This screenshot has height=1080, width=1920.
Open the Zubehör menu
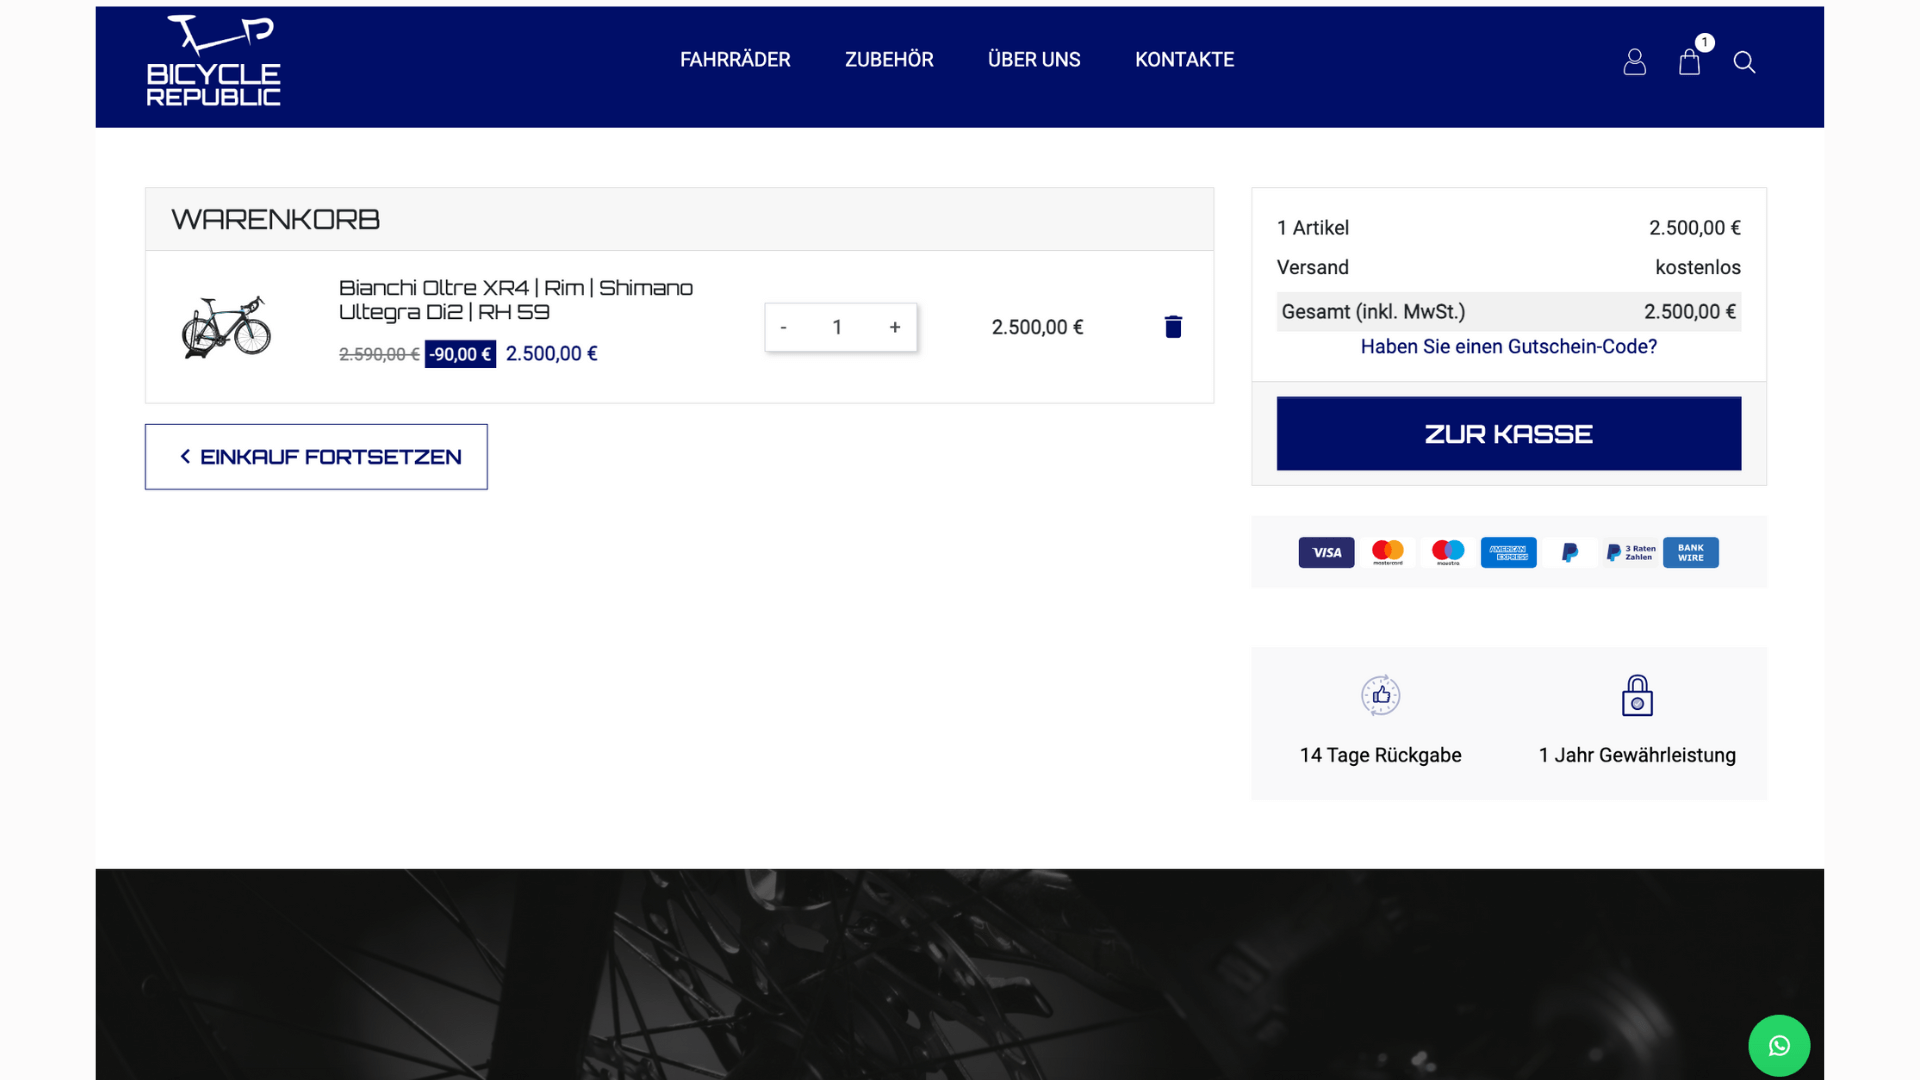[x=889, y=60]
